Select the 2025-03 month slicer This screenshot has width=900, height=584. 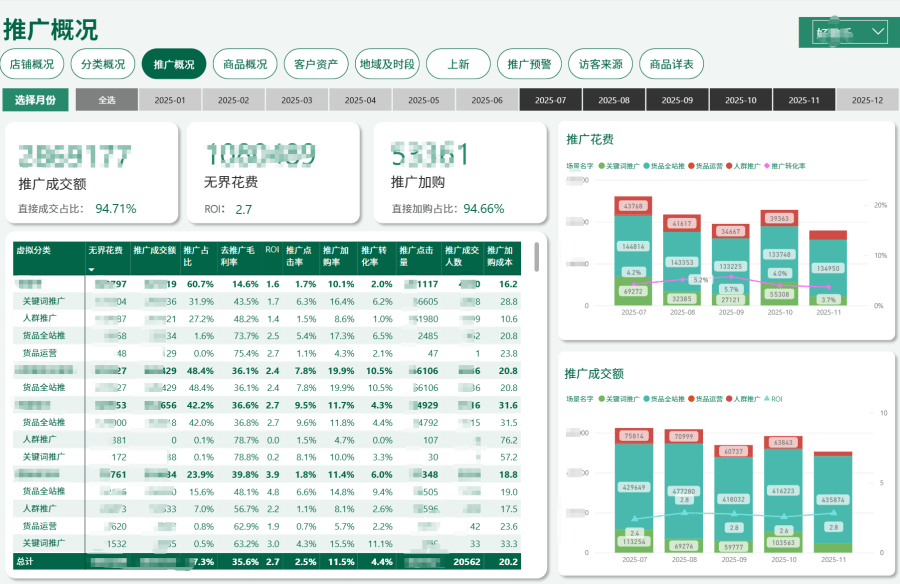(x=297, y=100)
